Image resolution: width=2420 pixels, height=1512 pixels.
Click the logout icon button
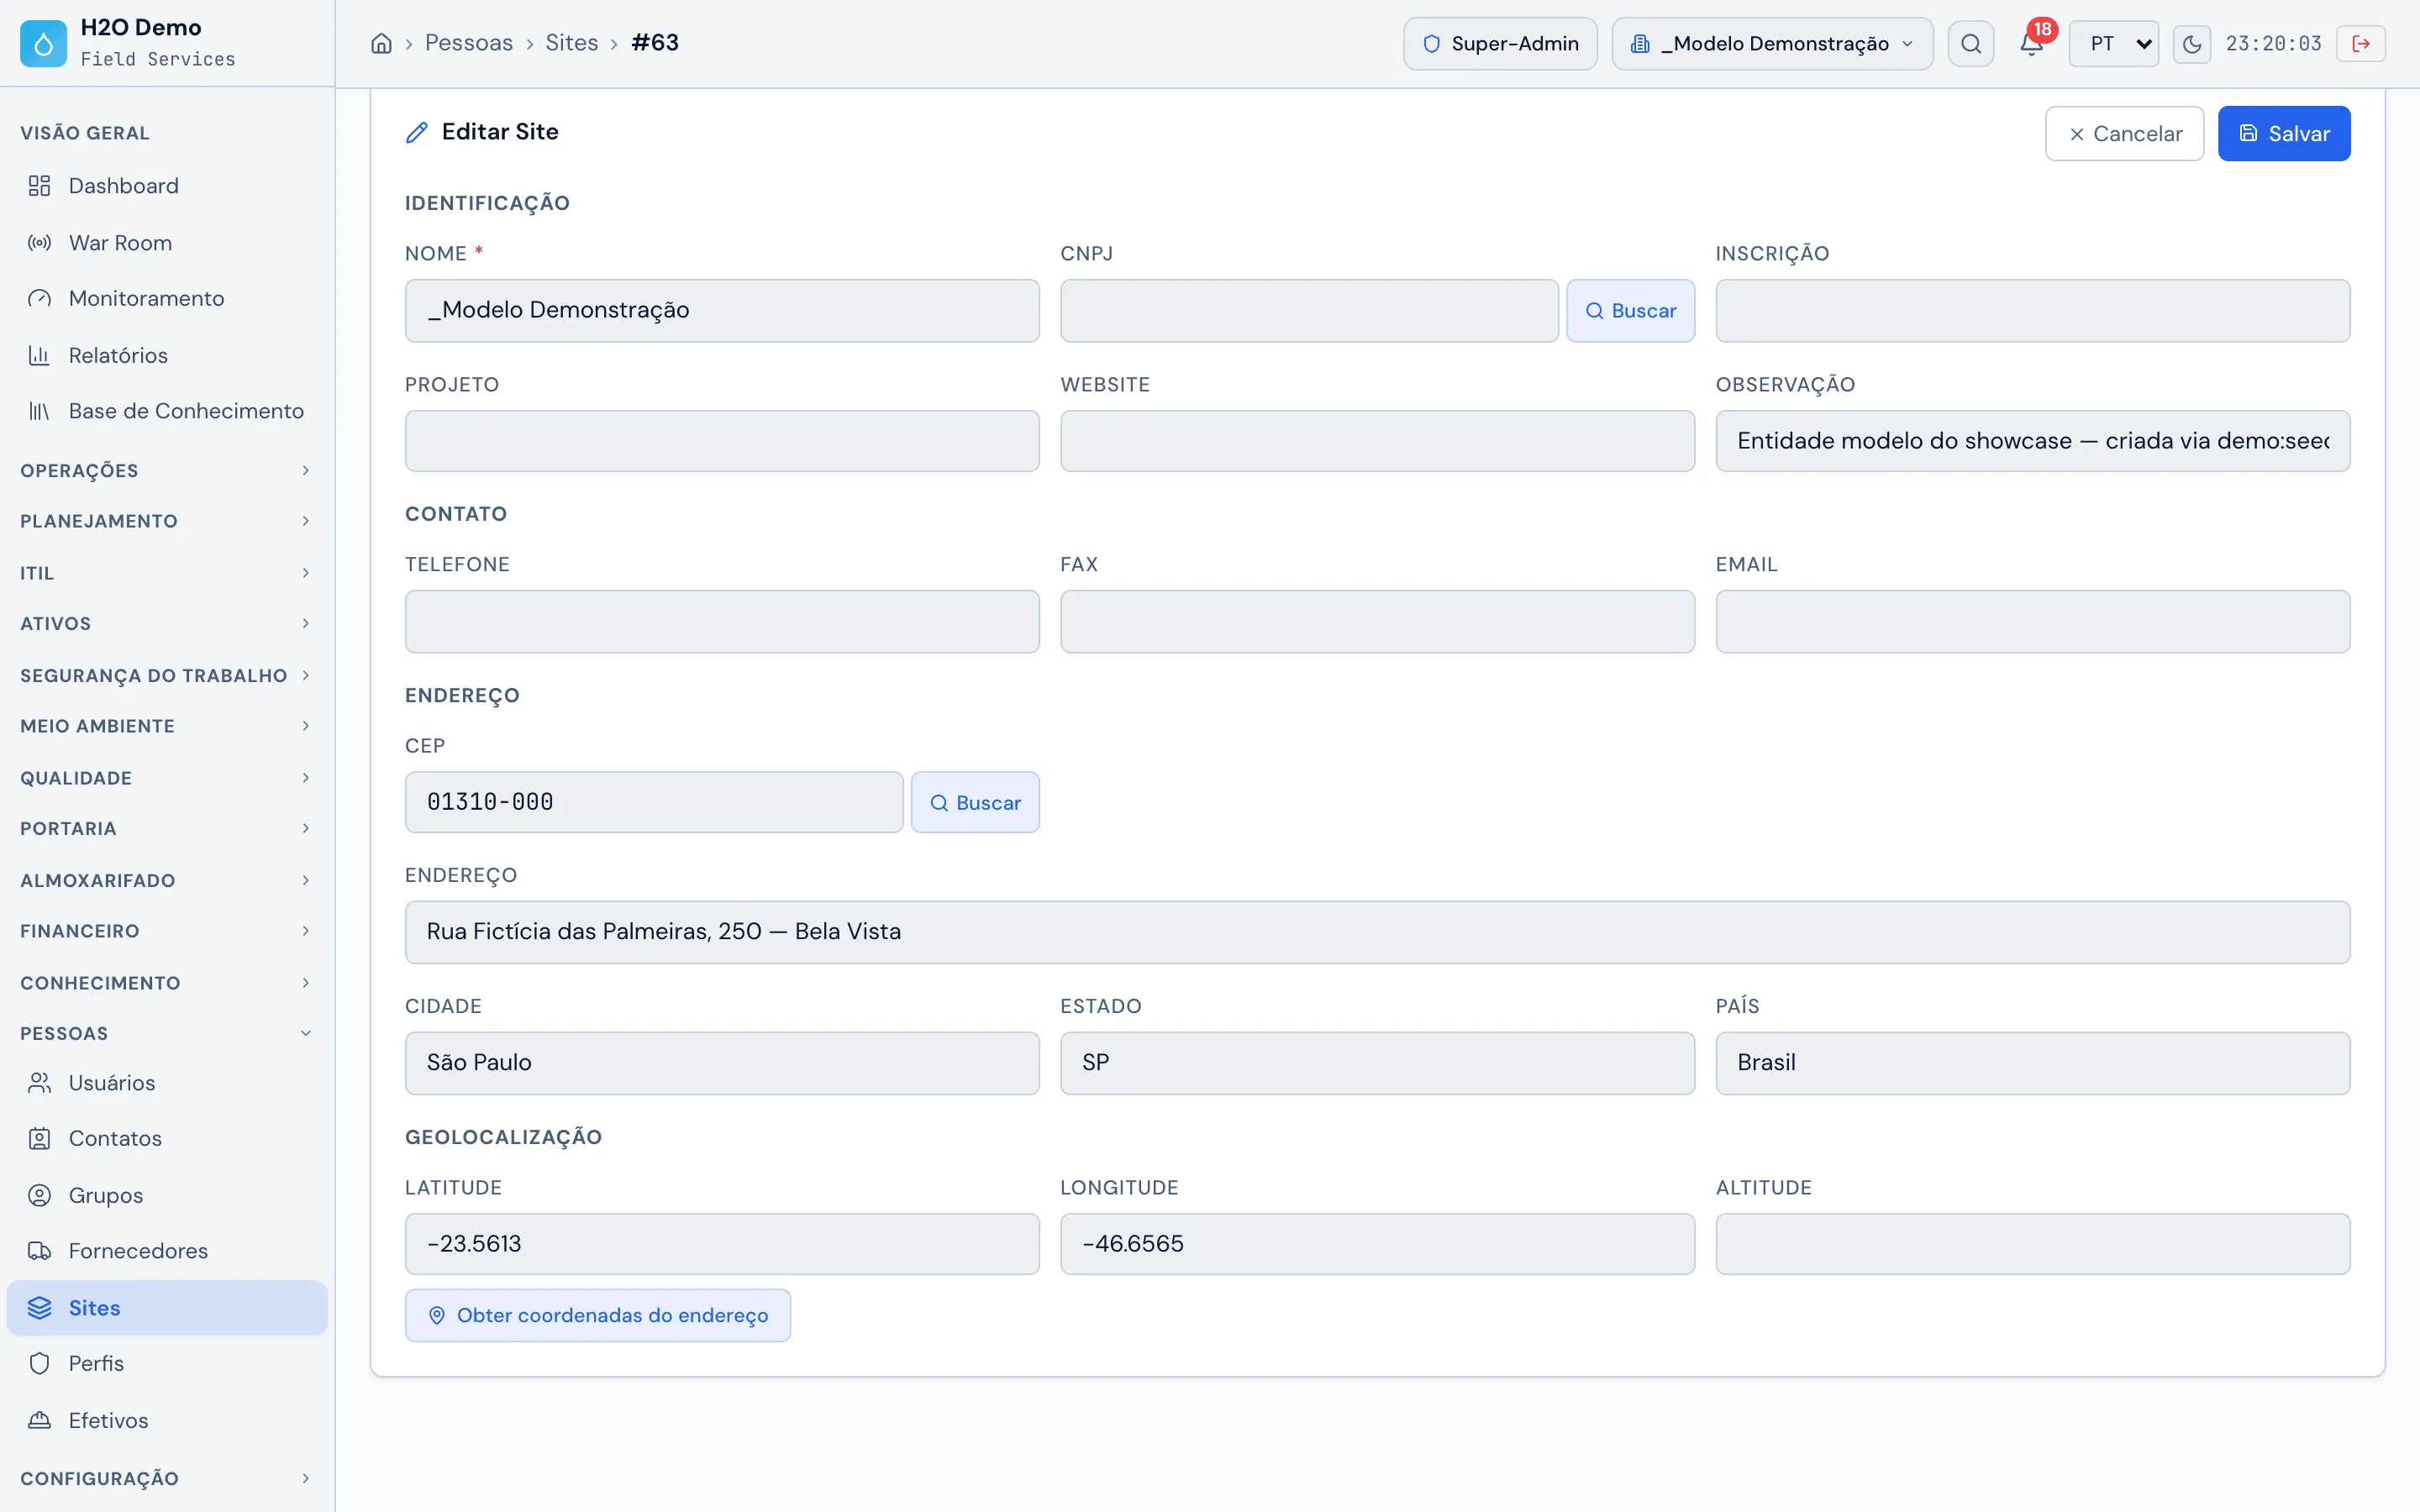coord(2361,44)
